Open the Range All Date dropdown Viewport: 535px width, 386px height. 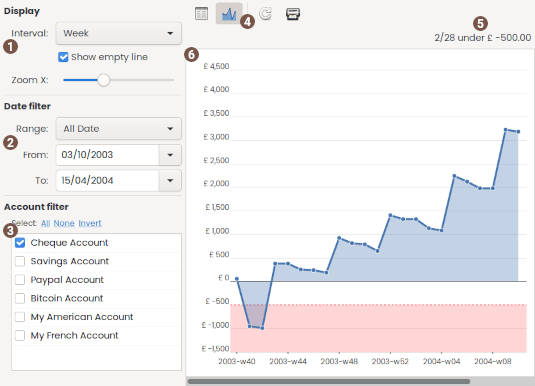coord(118,129)
